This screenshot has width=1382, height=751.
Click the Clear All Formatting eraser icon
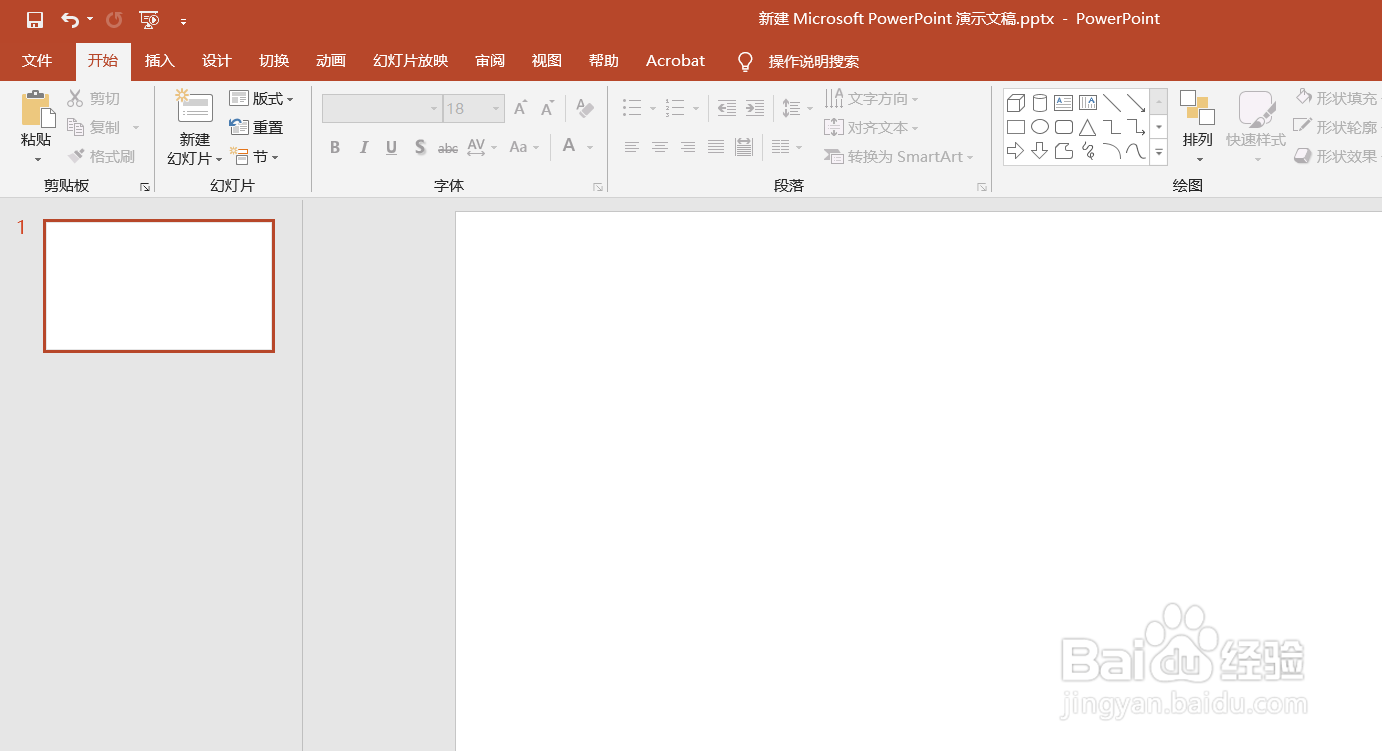pos(585,108)
